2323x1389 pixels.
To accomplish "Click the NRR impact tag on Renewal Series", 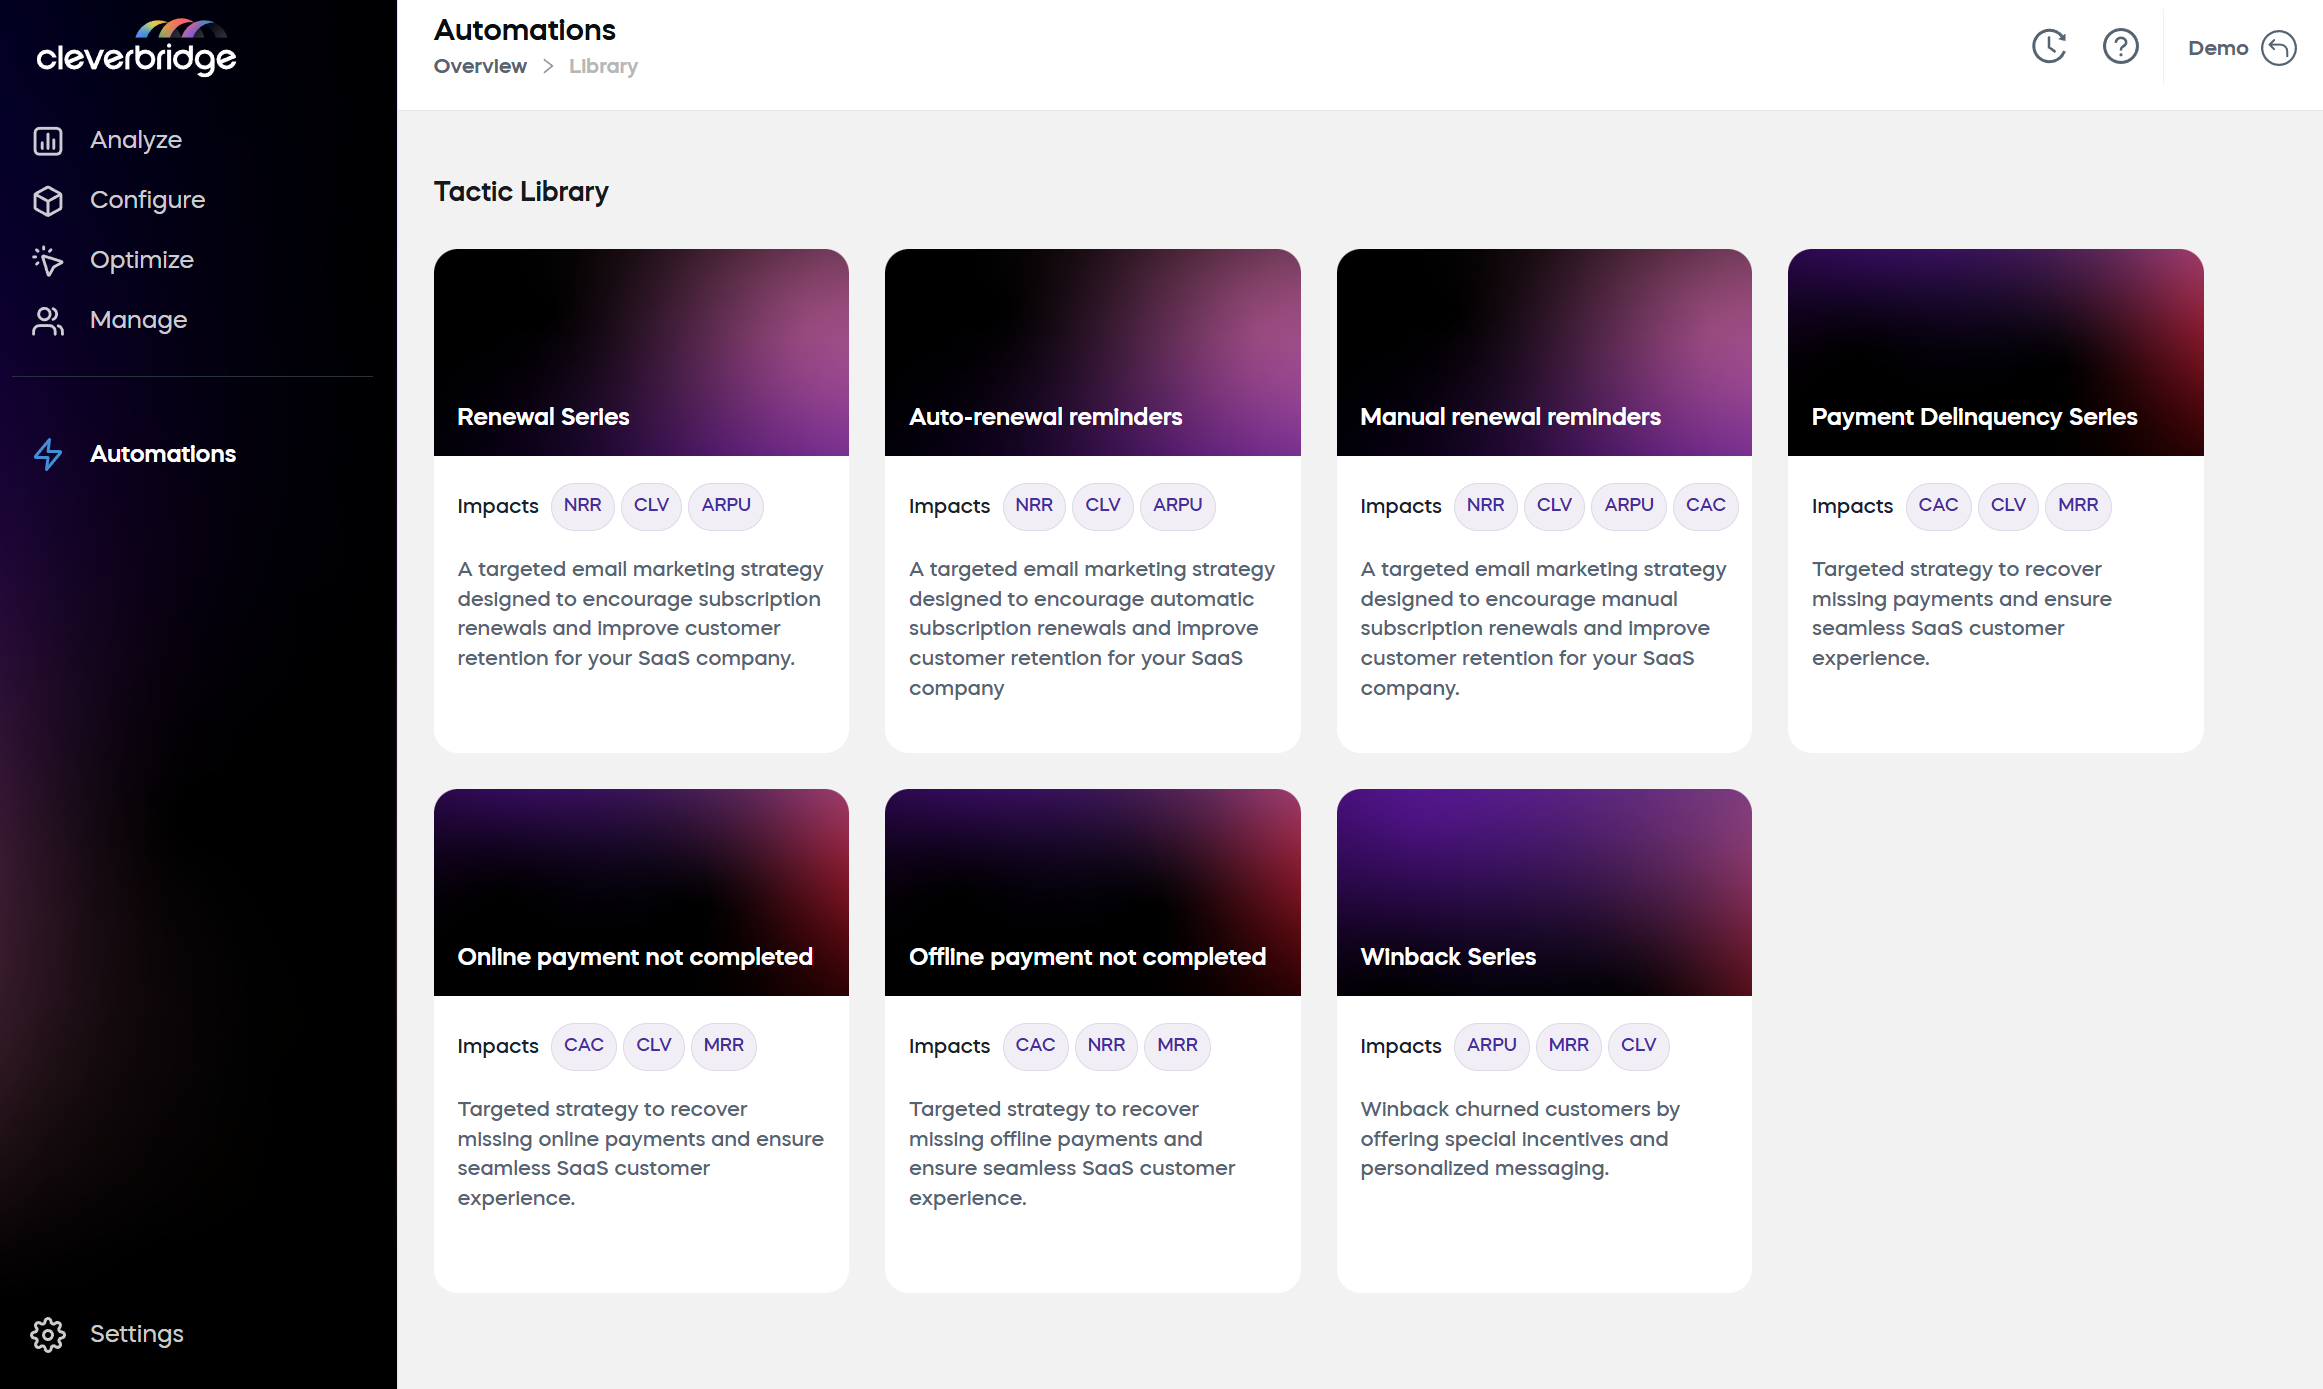I will pyautogui.click(x=580, y=504).
